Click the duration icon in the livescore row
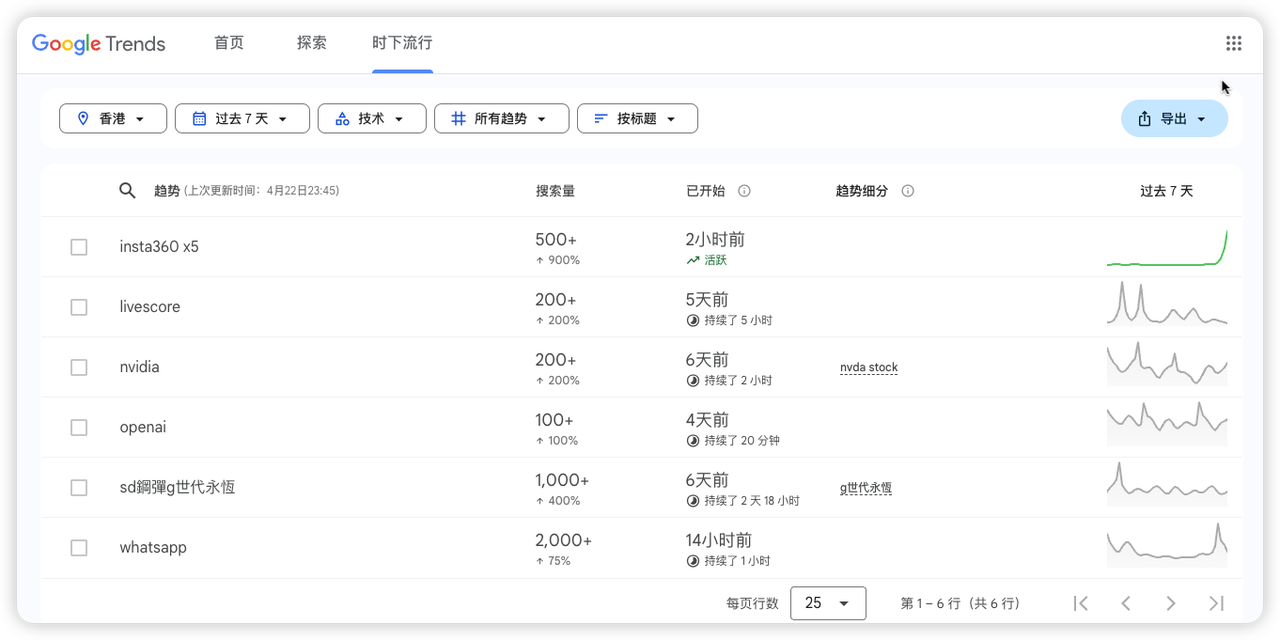 coord(692,321)
